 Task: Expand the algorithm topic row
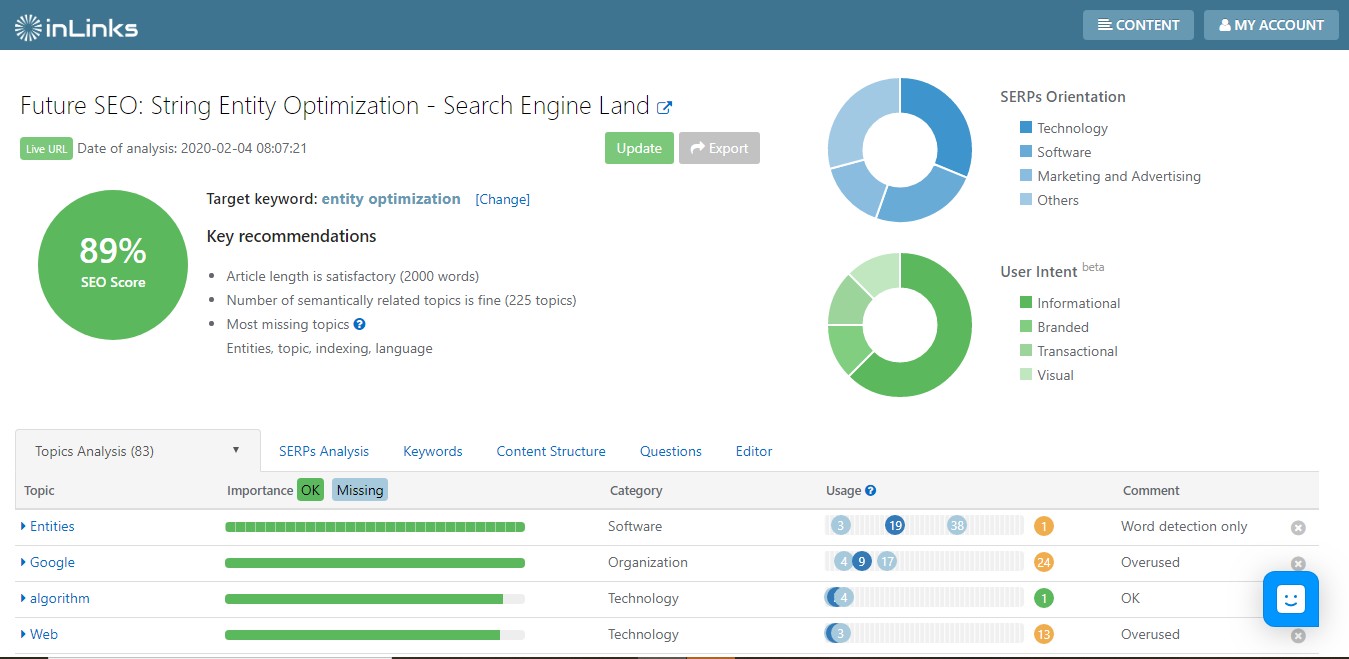(x=55, y=598)
